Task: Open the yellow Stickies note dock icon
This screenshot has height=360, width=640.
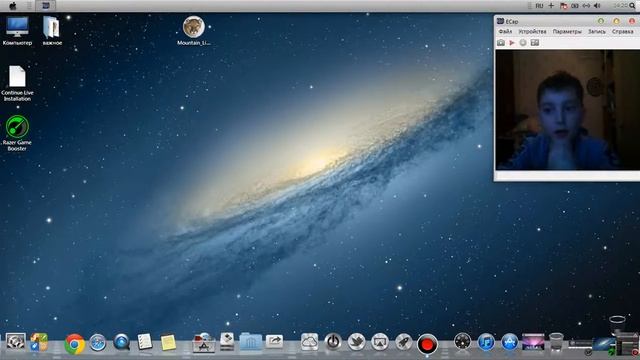Action: (168, 343)
